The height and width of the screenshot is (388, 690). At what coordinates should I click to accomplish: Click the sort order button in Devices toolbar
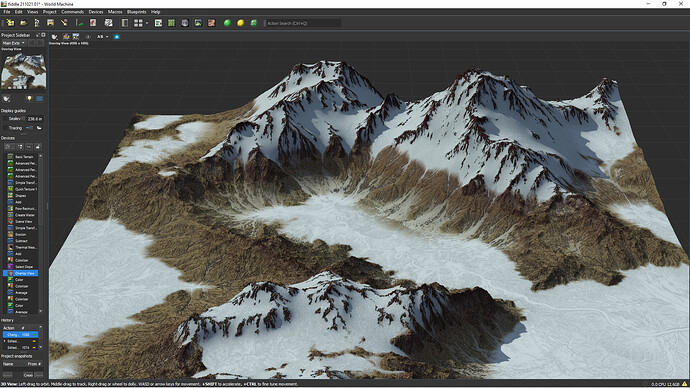(20, 146)
